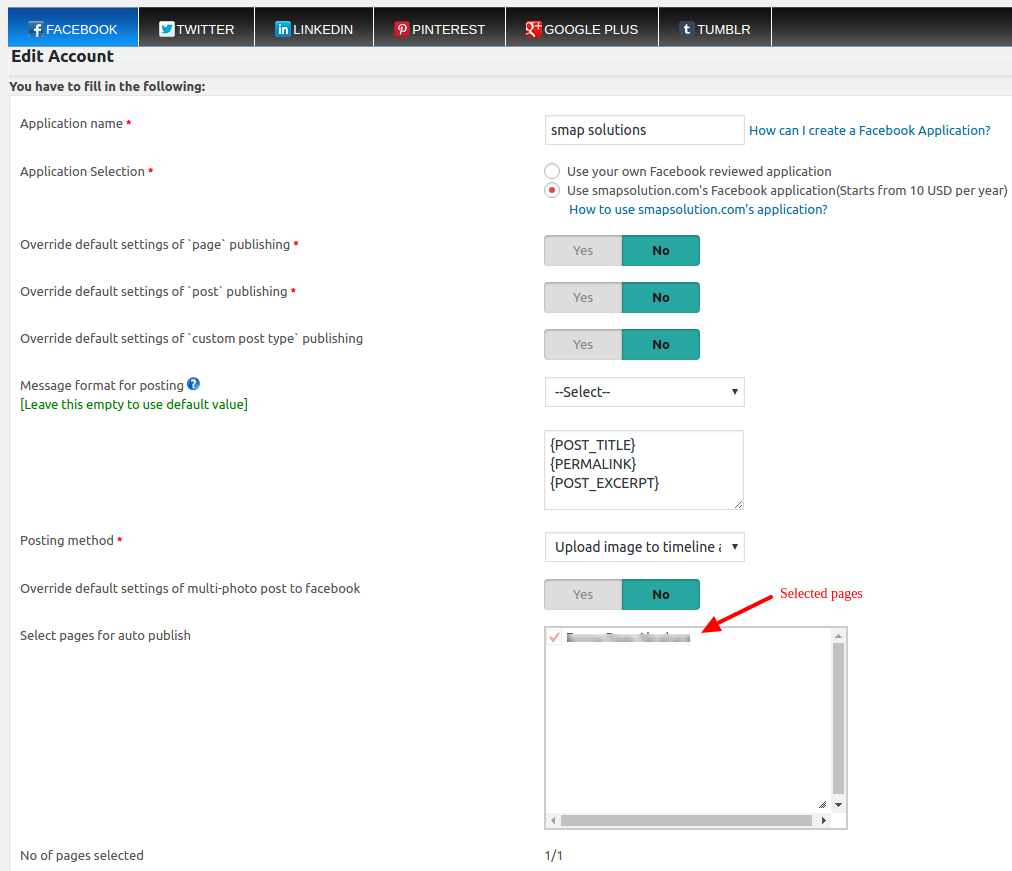The width and height of the screenshot is (1012, 871).
Task: Set 'page' publishing override to No
Action: pos(661,250)
